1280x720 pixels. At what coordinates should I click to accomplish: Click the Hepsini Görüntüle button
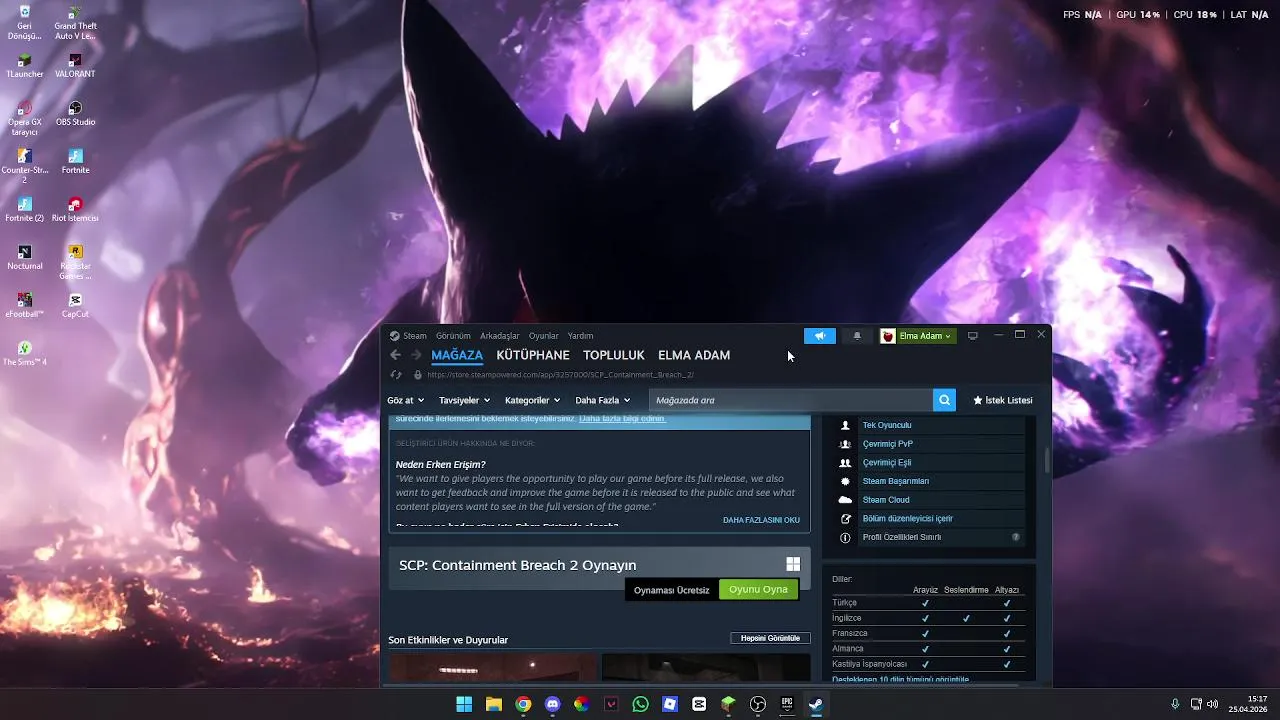770,638
